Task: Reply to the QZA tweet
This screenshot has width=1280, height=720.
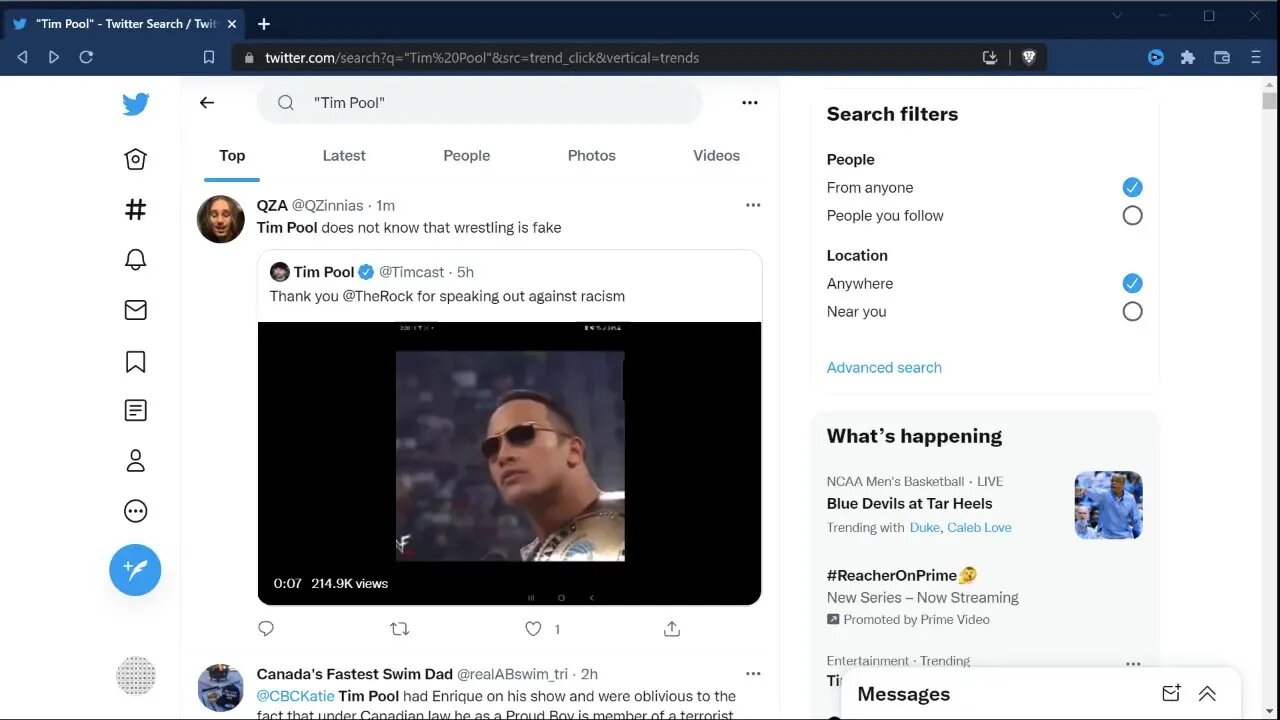Action: click(266, 629)
